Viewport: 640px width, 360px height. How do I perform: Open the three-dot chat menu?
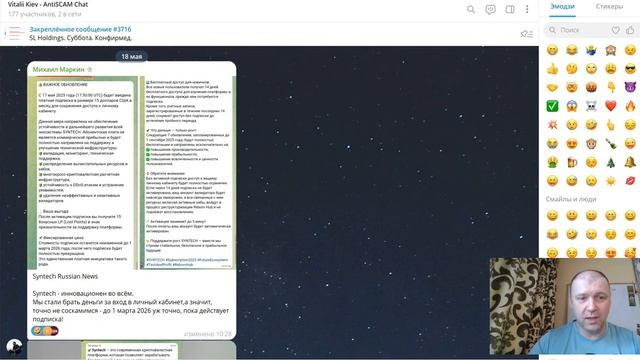(x=527, y=9)
